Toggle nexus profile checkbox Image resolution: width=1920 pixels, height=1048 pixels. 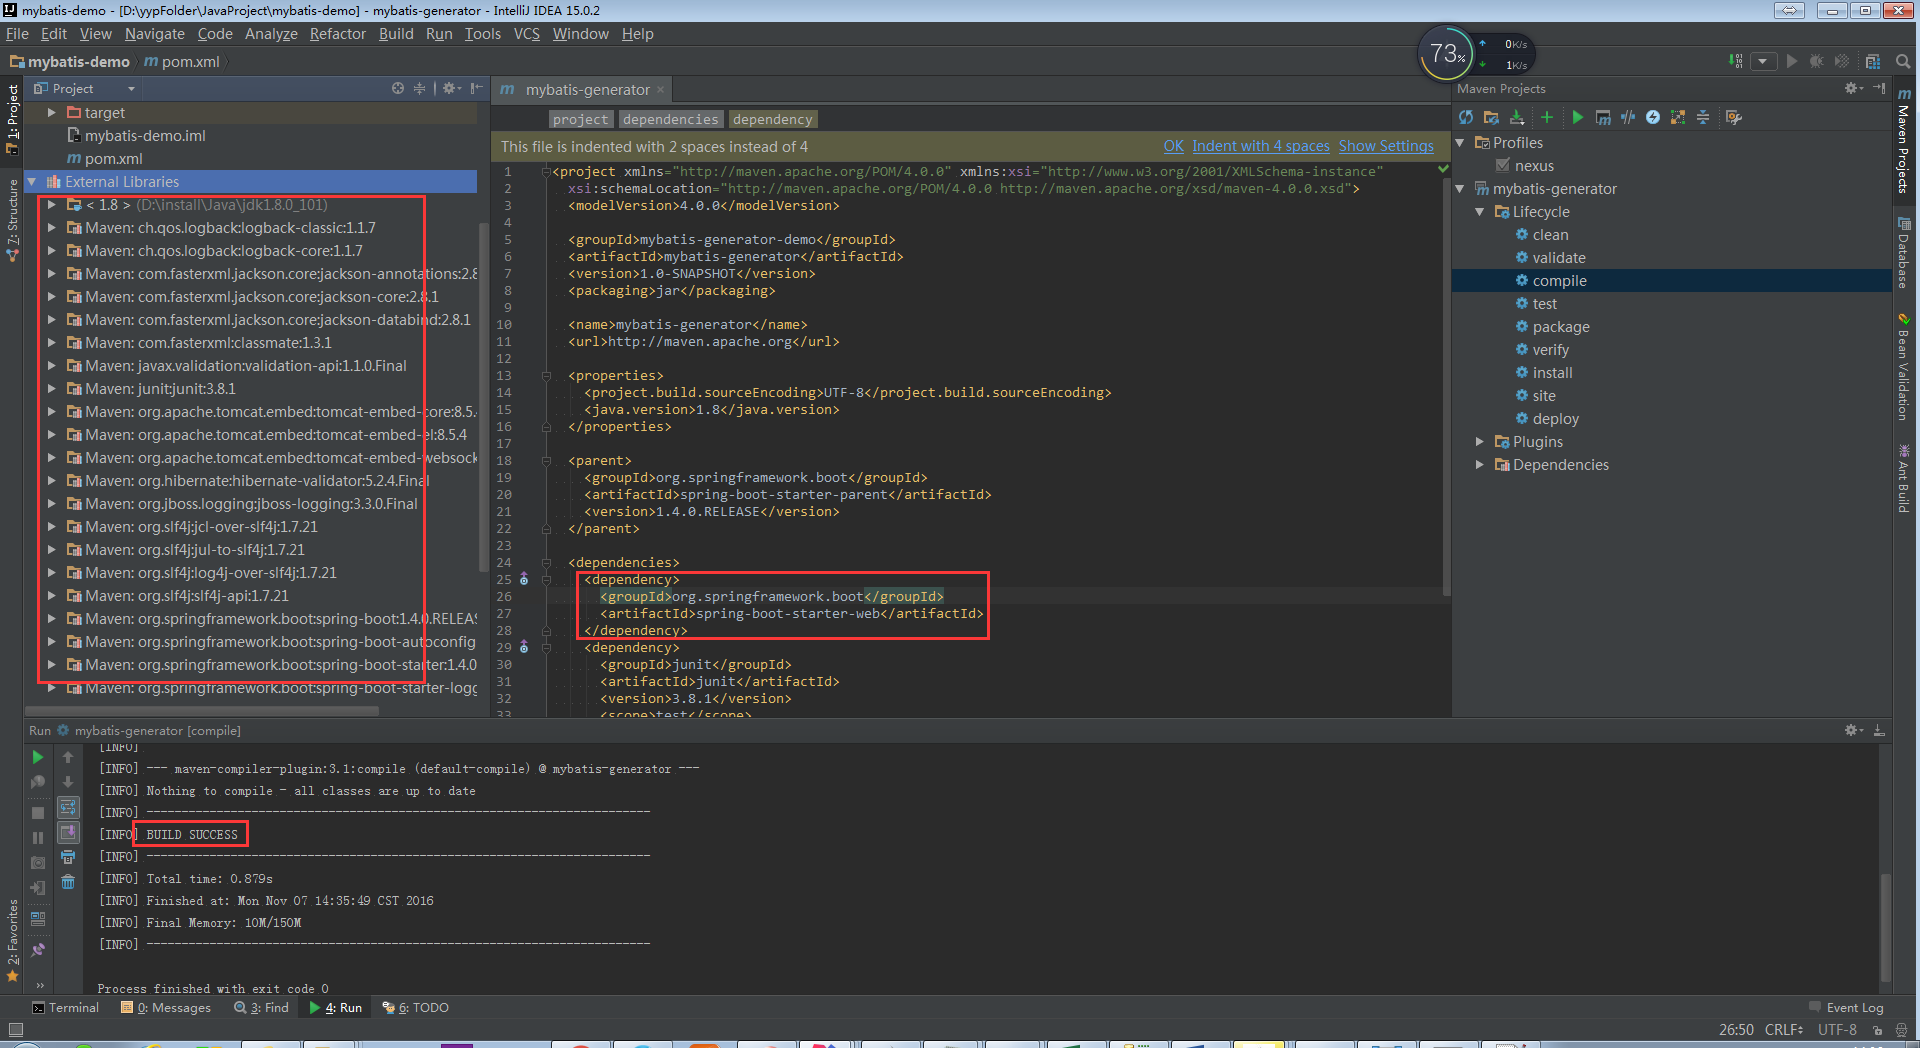click(1502, 166)
